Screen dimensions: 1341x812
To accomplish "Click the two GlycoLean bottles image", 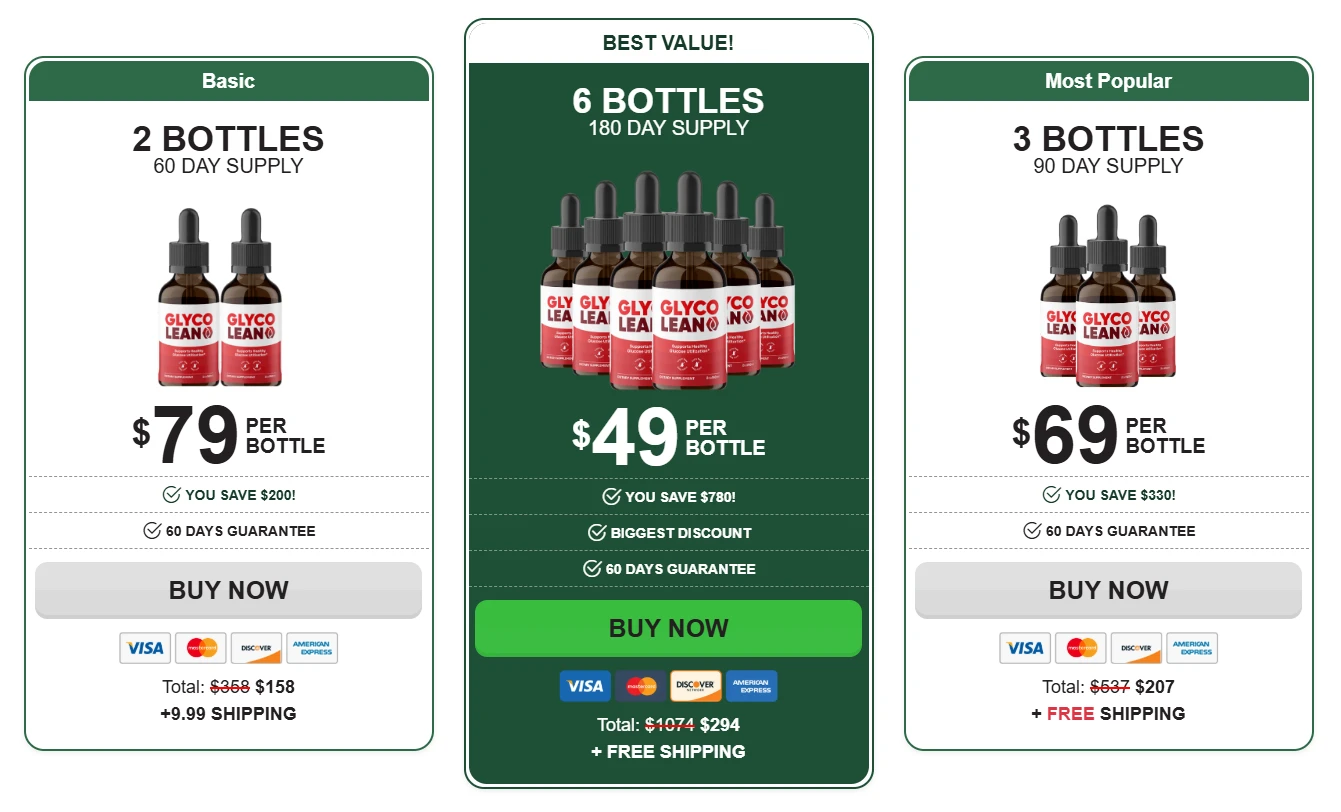I will point(220,297).
